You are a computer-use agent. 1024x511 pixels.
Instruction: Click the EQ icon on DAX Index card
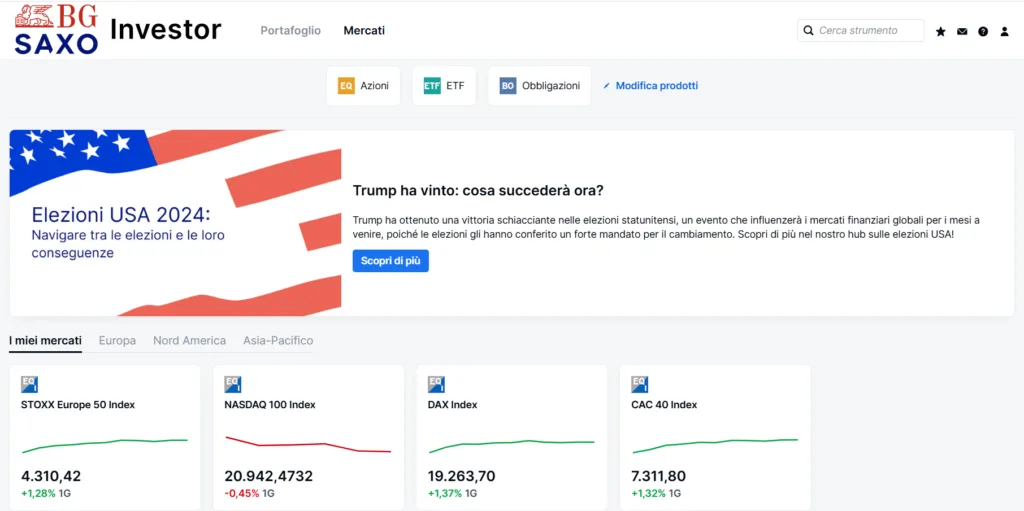(x=436, y=384)
